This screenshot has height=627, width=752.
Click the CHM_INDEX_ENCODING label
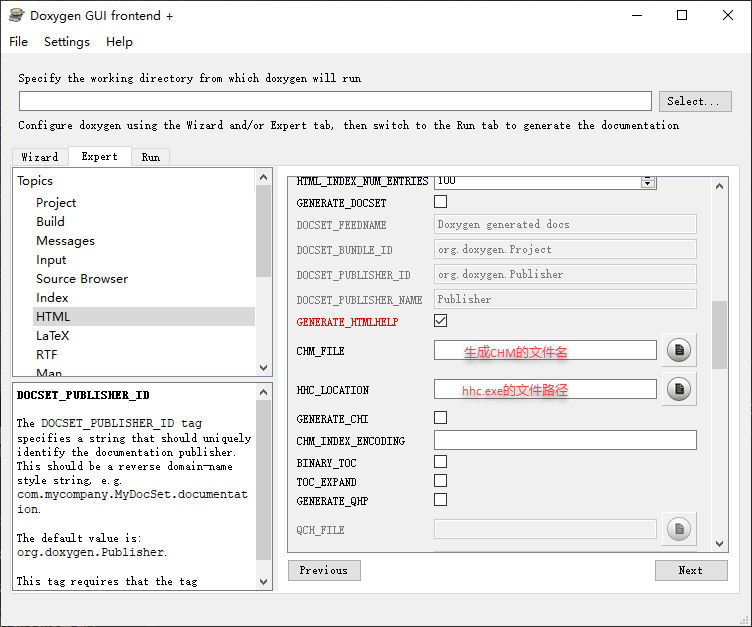tap(351, 441)
